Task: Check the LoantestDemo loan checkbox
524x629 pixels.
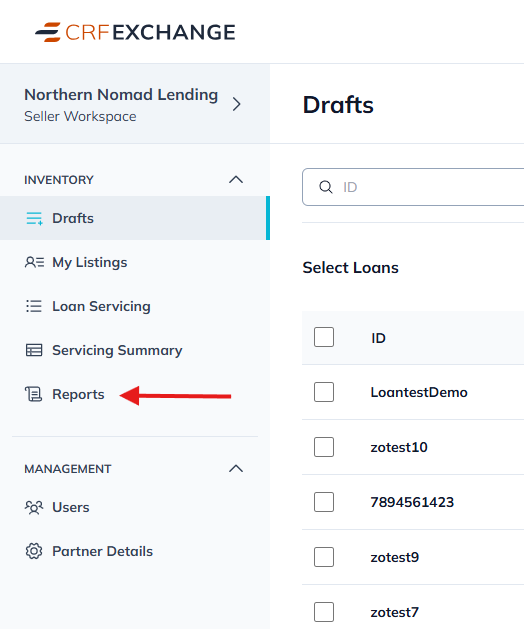Action: (324, 392)
